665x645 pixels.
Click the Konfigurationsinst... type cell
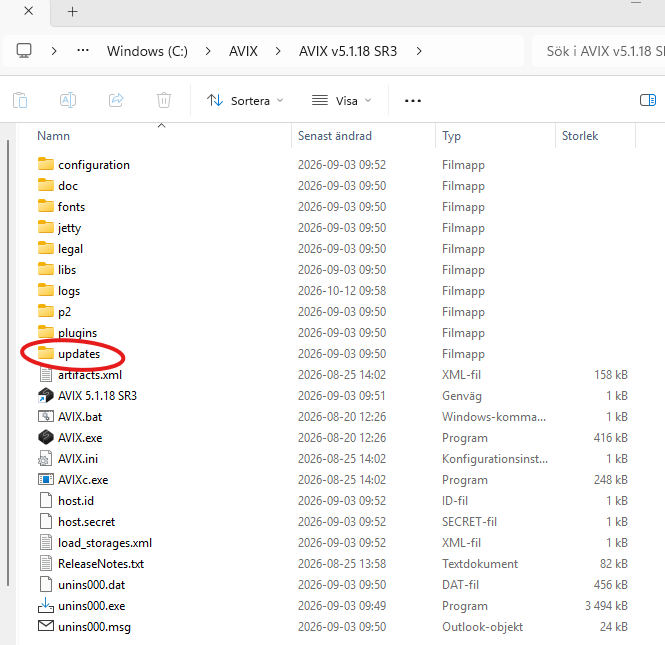point(495,458)
